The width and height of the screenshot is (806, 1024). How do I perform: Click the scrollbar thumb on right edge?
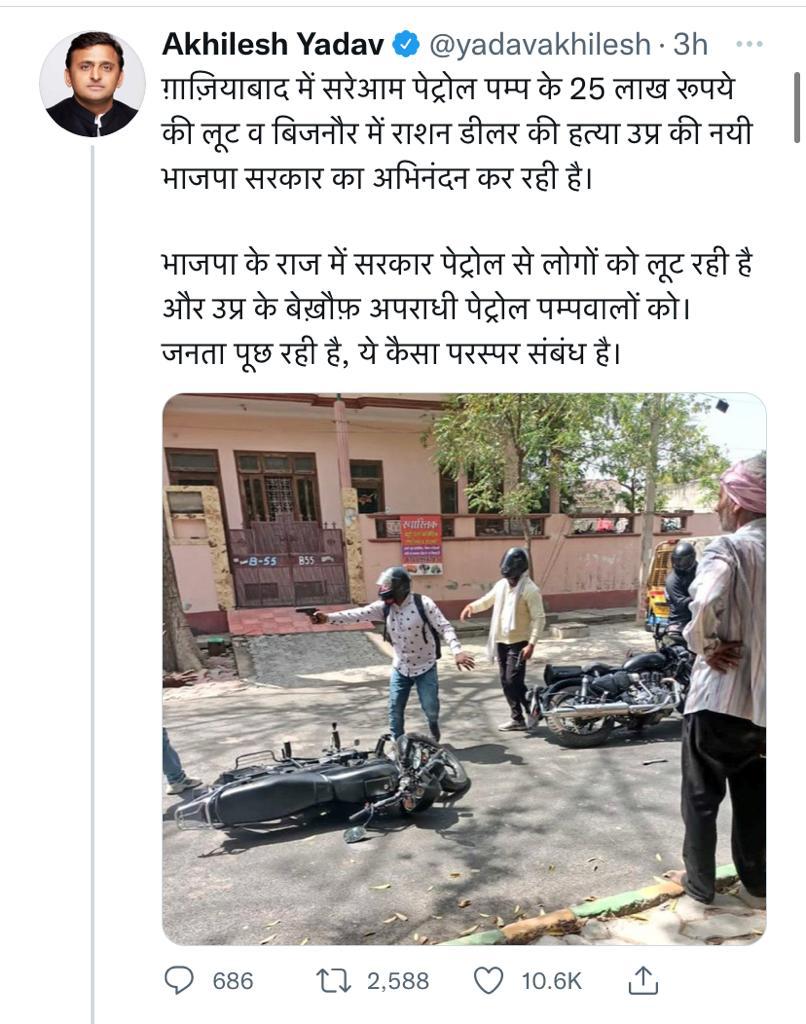797,108
